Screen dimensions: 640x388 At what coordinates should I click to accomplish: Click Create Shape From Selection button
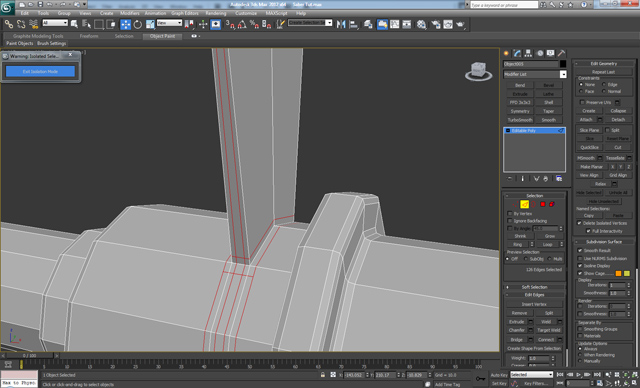(x=534, y=348)
